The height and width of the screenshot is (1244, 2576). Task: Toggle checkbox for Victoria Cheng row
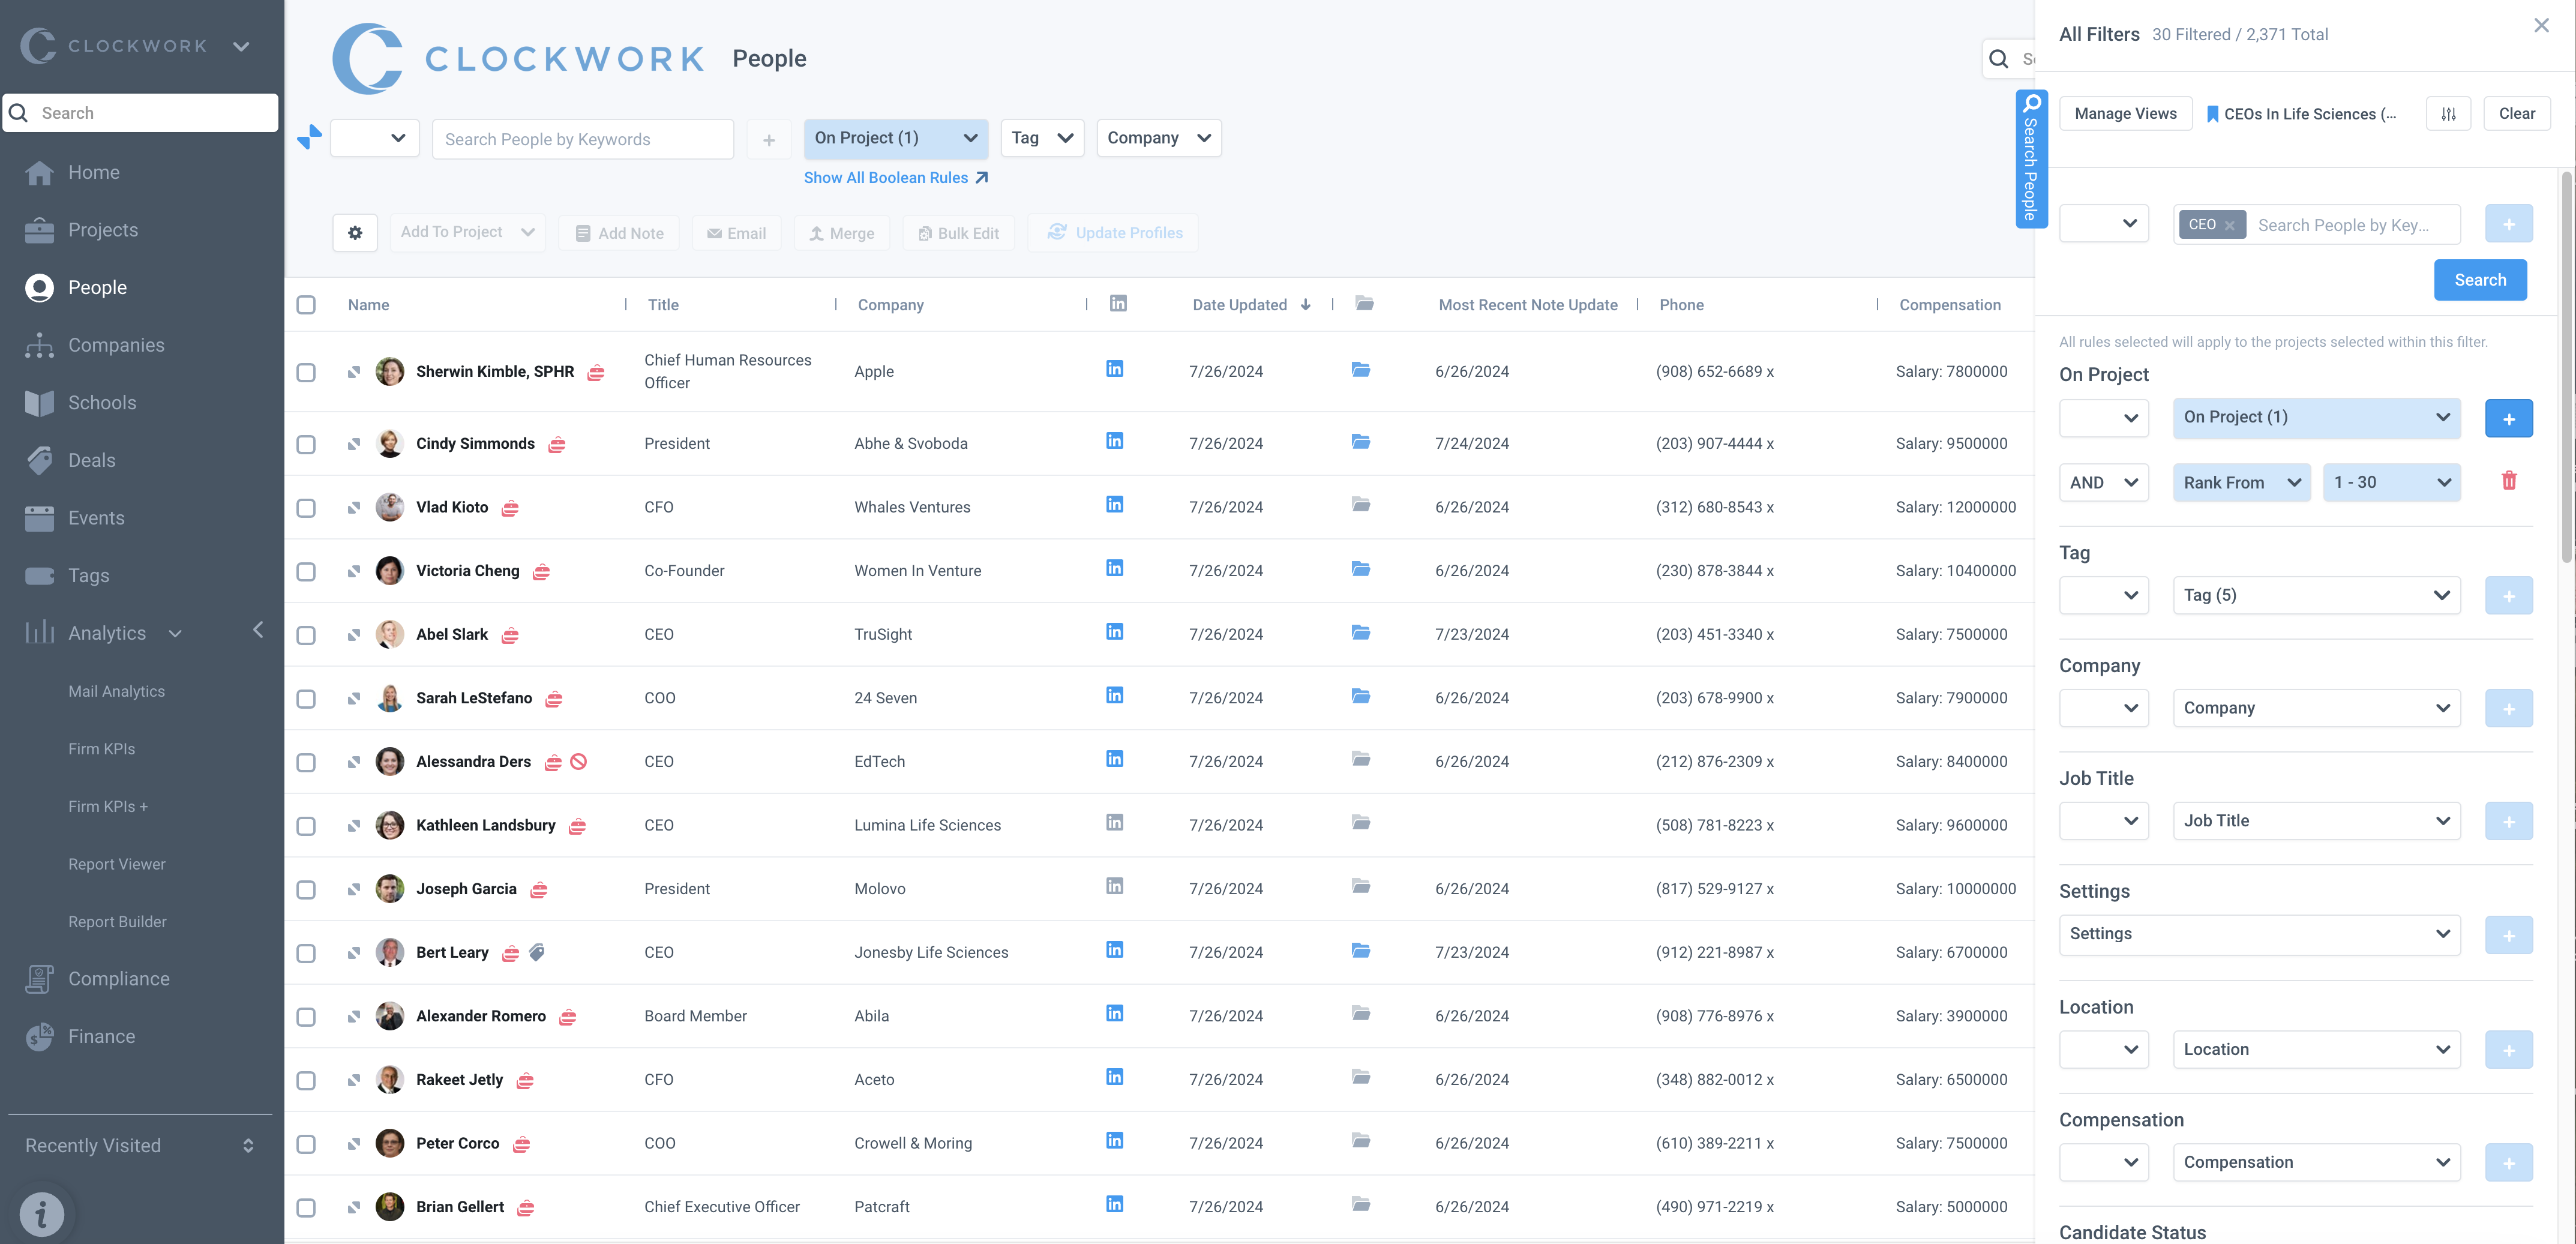[x=305, y=570]
